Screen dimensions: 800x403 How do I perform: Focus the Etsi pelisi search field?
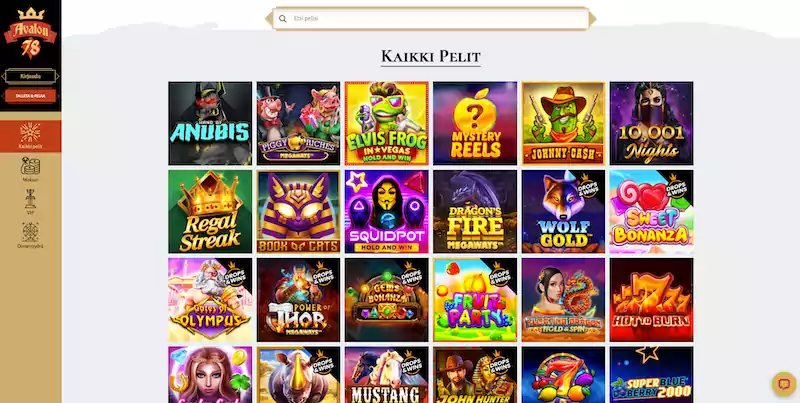(431, 19)
